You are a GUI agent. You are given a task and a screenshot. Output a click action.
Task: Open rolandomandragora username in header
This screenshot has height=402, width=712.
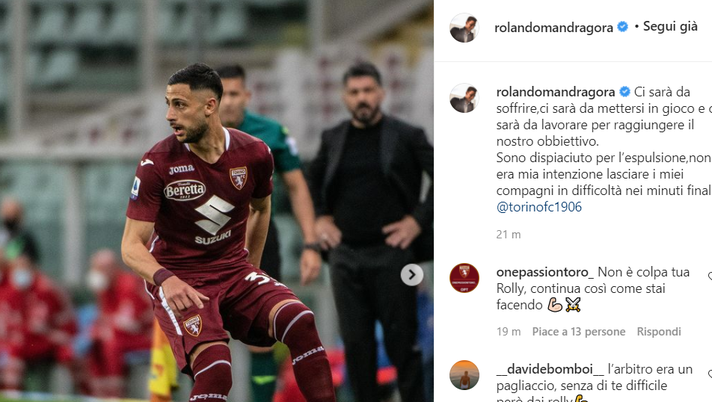click(554, 28)
